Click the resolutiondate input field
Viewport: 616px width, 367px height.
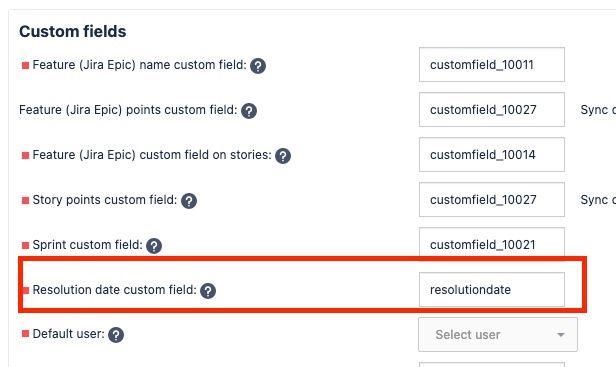492,290
